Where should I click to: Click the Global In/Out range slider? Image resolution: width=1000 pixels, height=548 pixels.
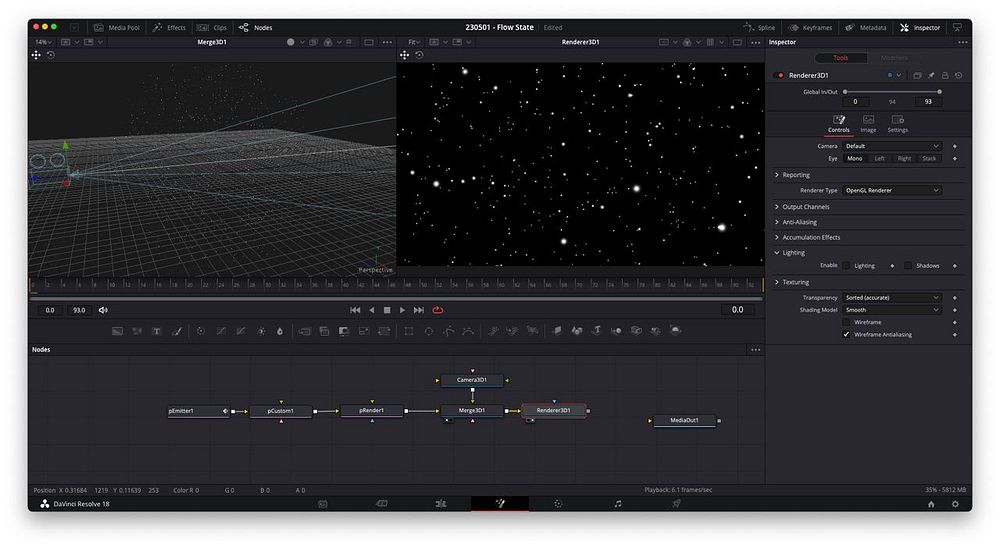[x=892, y=92]
